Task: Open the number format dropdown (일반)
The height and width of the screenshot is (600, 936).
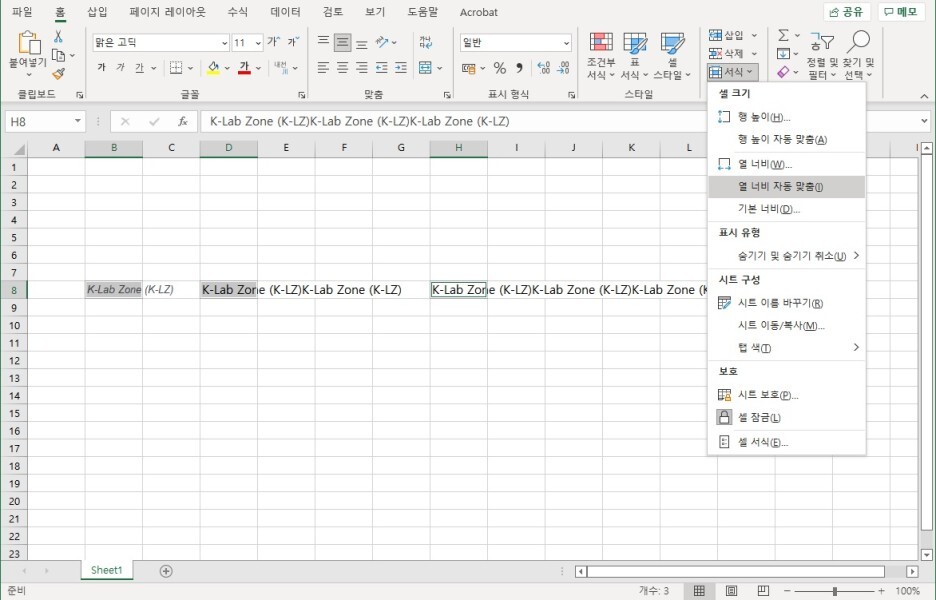Action: coord(566,43)
